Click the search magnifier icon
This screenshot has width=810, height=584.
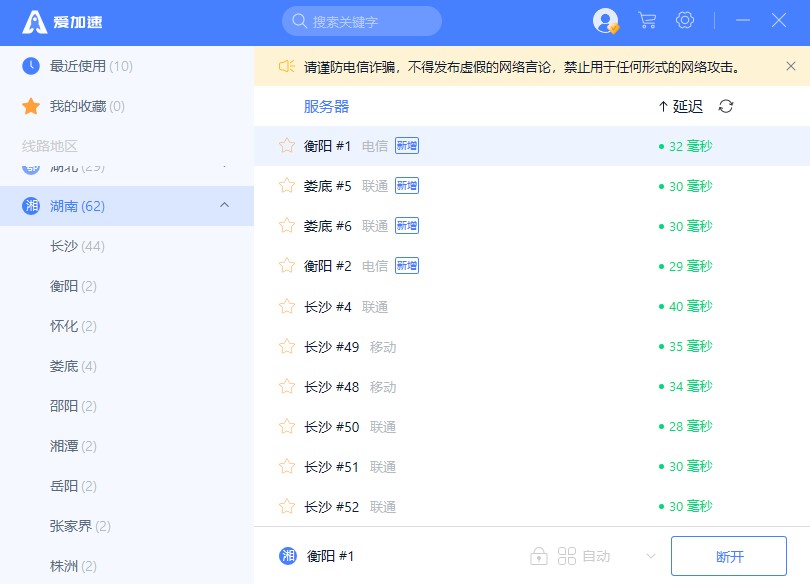pos(300,21)
